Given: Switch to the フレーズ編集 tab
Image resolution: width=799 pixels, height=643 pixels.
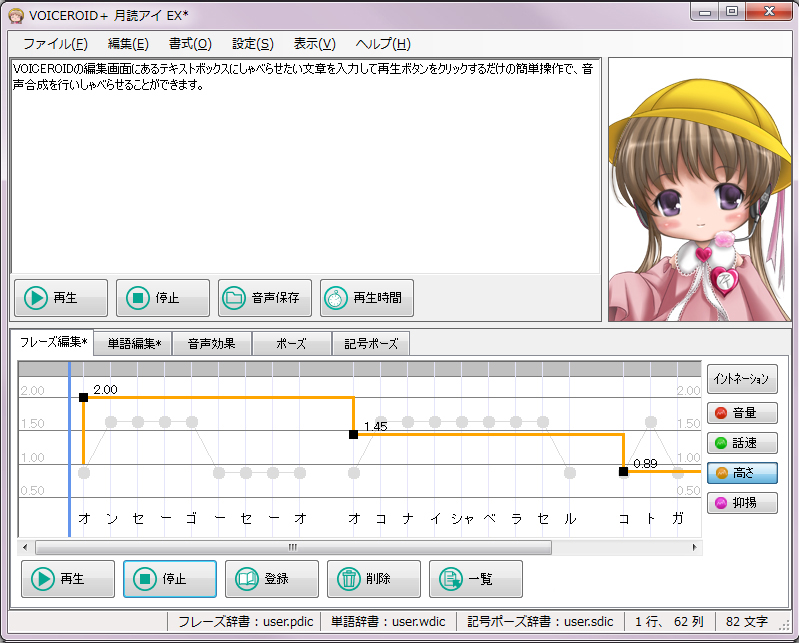Looking at the screenshot, I should coord(53,342).
